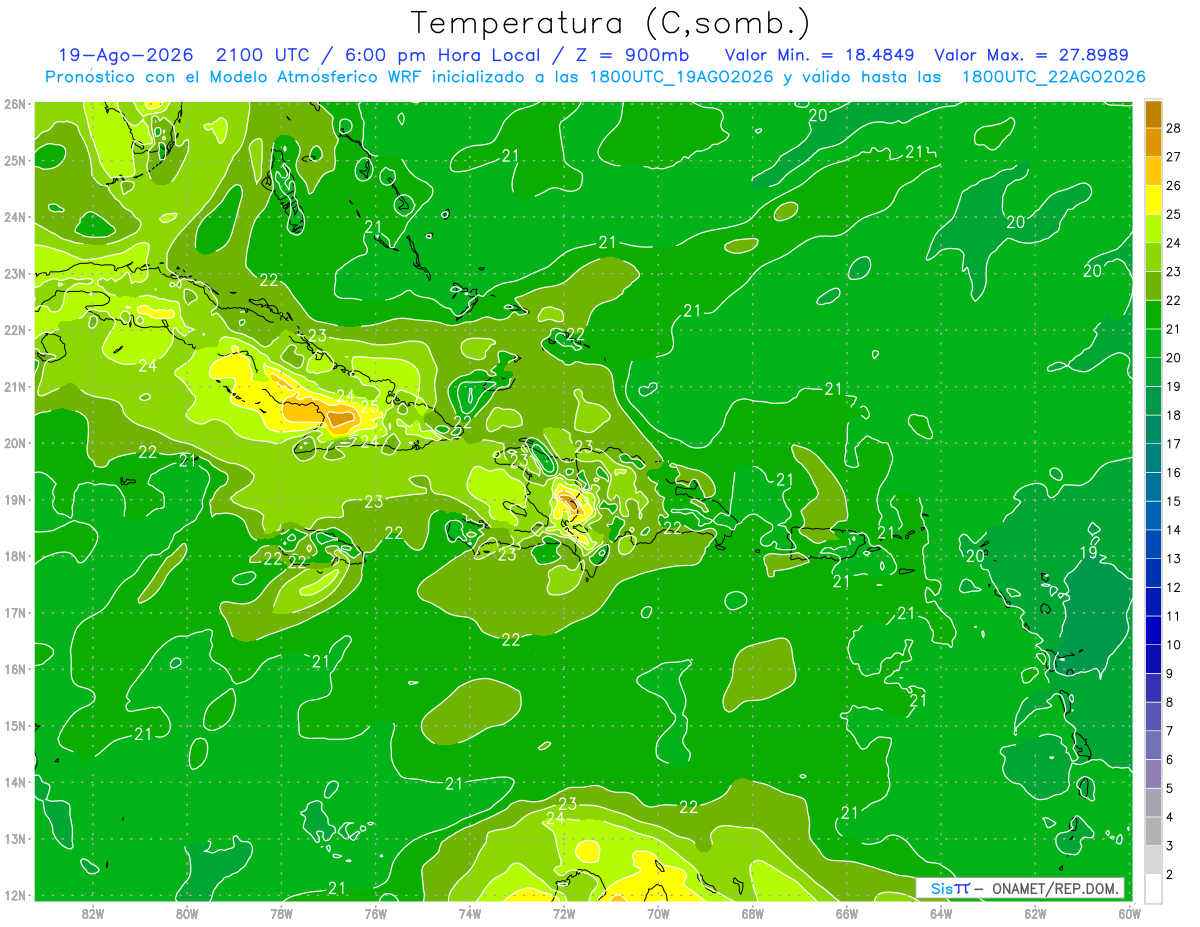
Task: Click the 70W longitude axis label
Action: click(x=658, y=912)
